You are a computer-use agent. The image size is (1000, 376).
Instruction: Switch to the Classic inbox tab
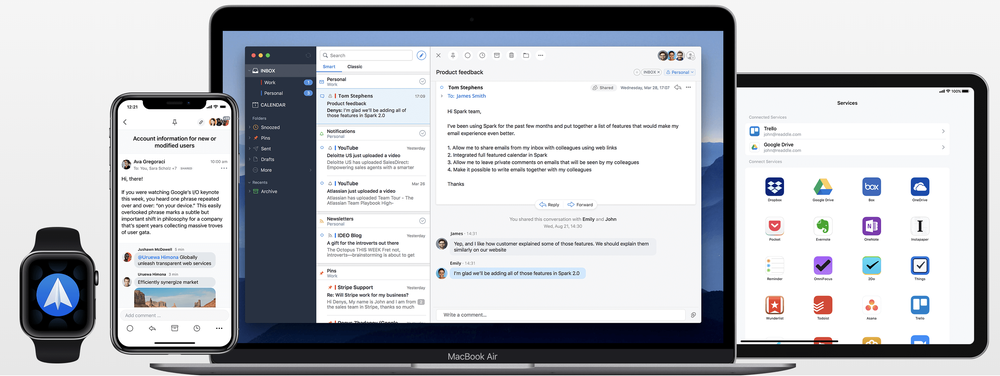[355, 67]
